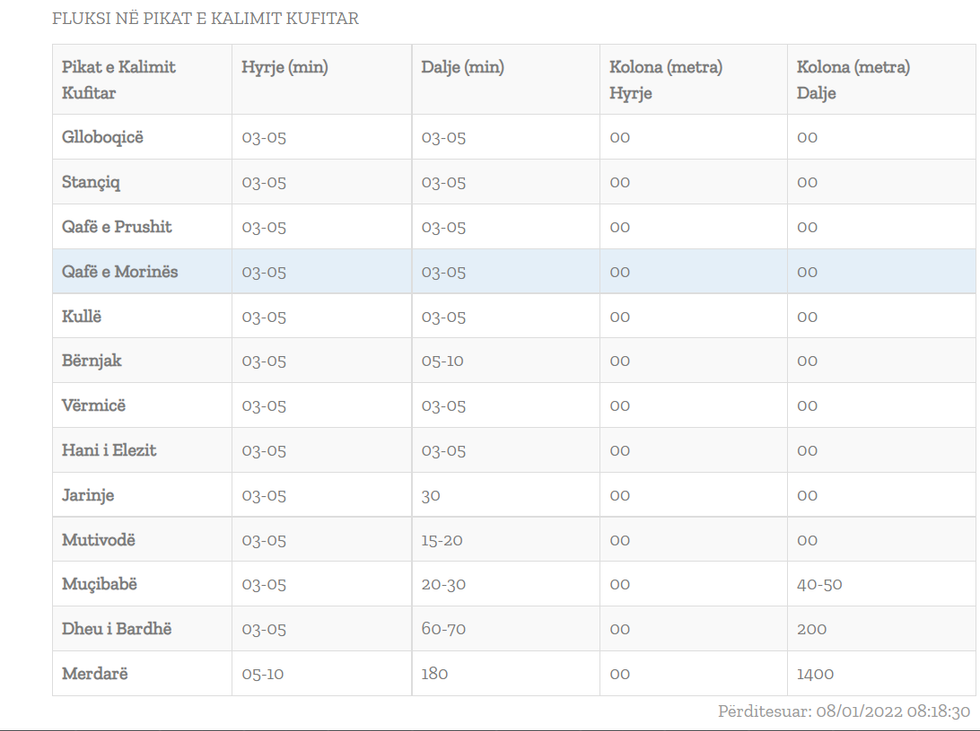The width and height of the screenshot is (980, 731).
Task: Select Dheu i Bardhë row
Action: pos(117,629)
